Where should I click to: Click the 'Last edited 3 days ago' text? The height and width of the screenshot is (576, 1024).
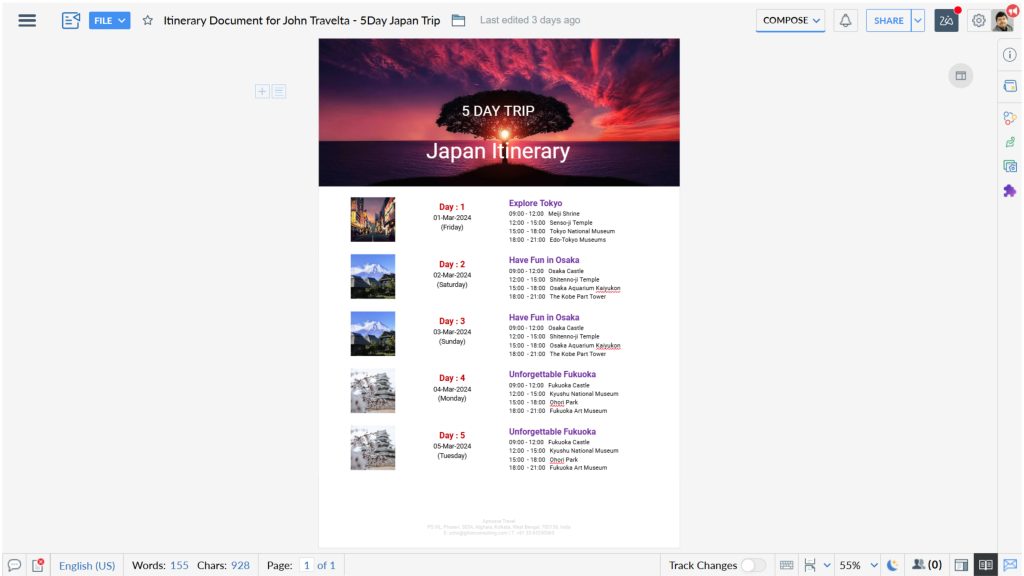530,20
